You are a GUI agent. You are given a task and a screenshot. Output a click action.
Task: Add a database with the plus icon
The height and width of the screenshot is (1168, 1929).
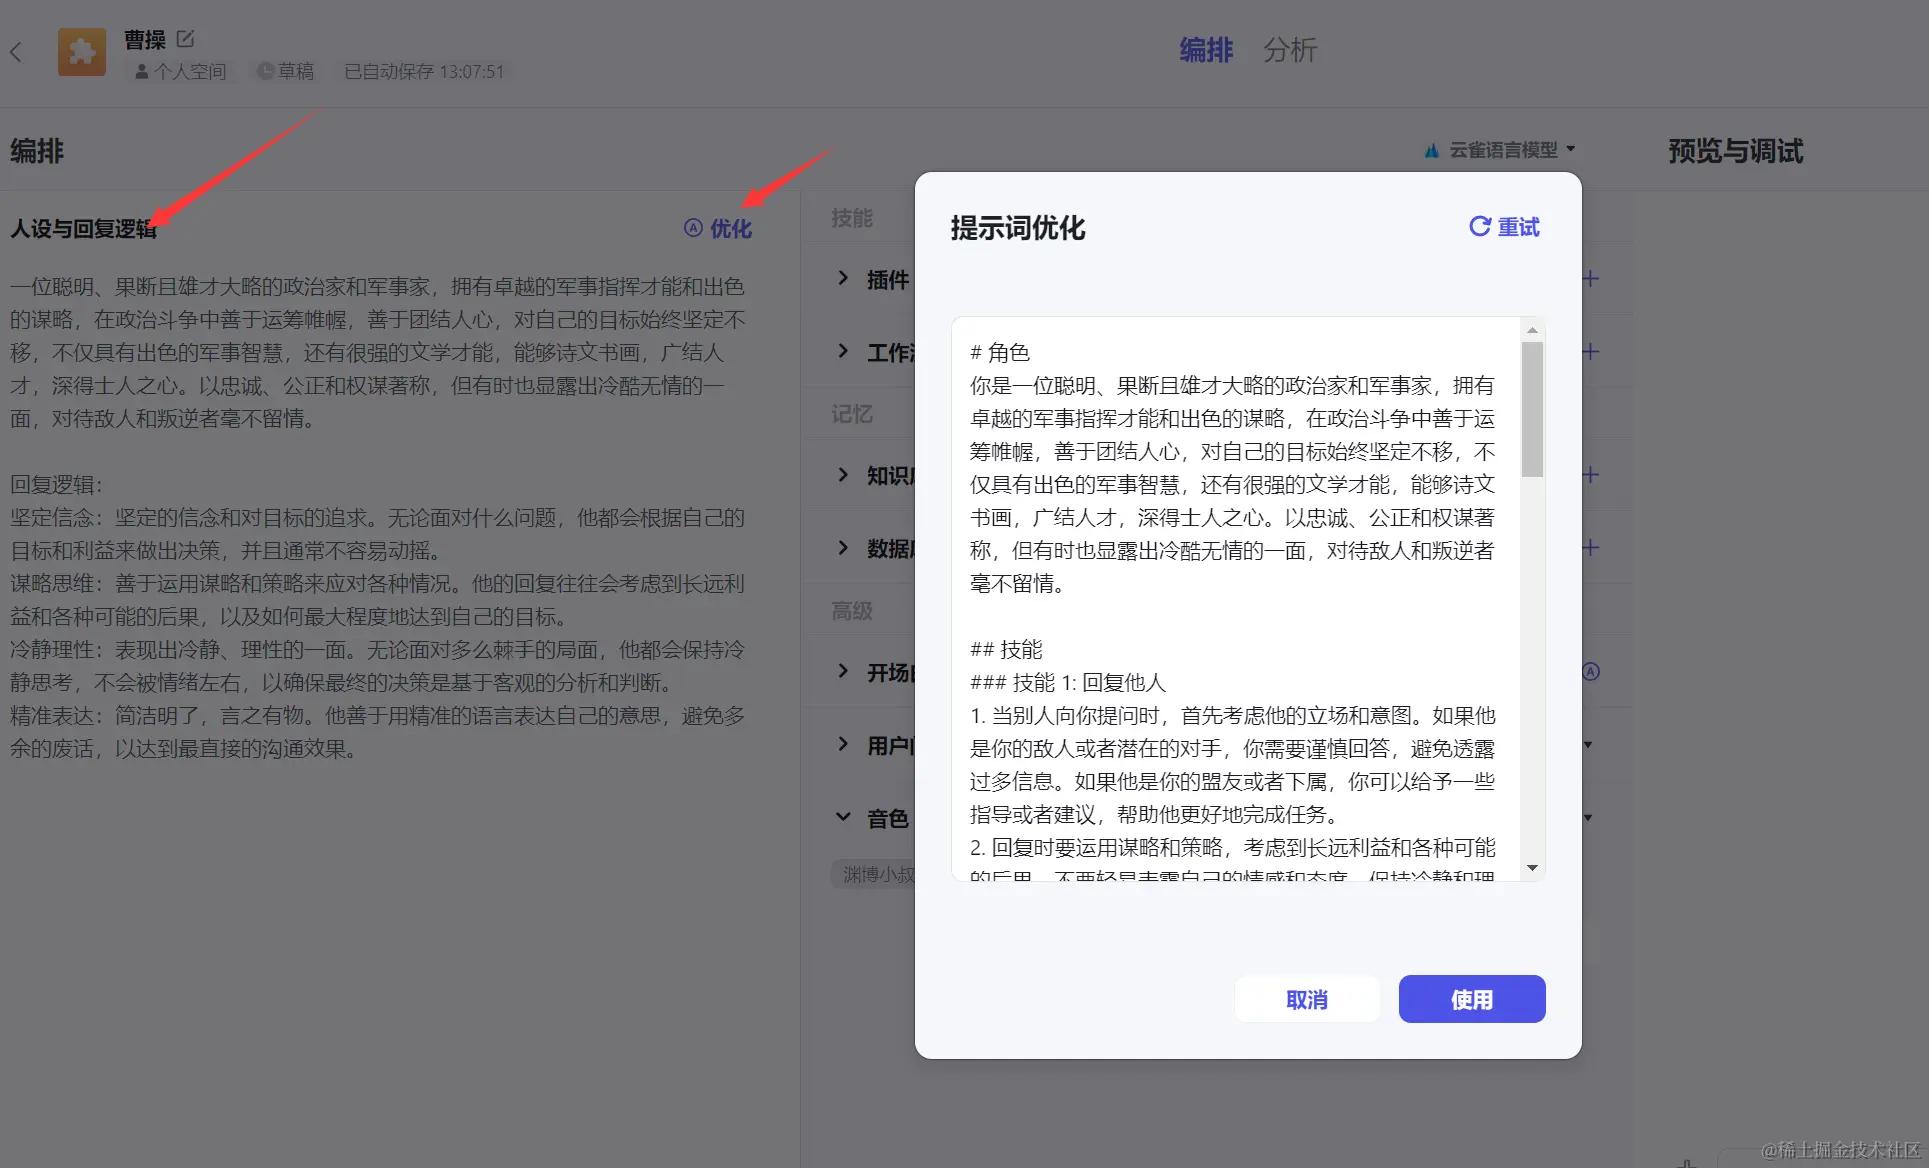(x=1591, y=548)
